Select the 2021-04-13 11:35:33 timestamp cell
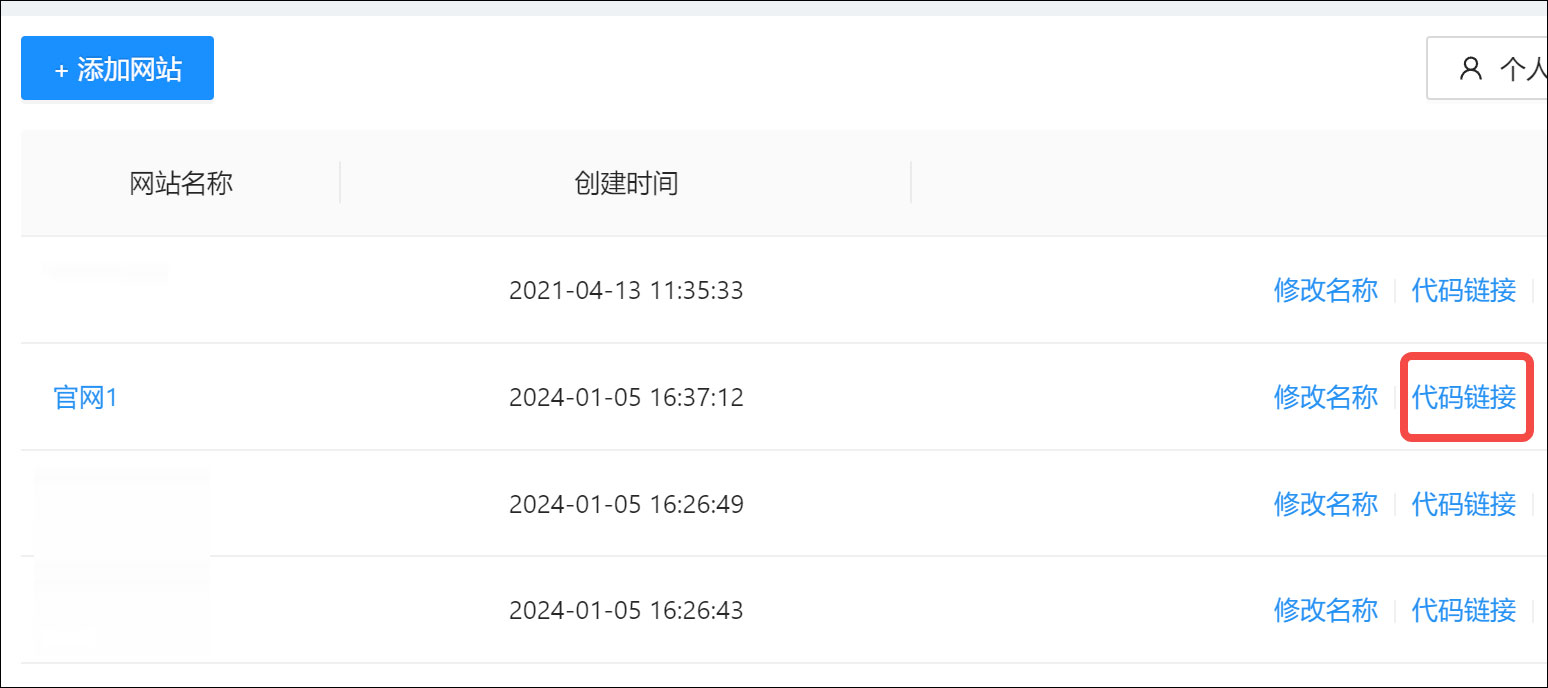Viewport: 1548px width, 688px height. (x=626, y=290)
